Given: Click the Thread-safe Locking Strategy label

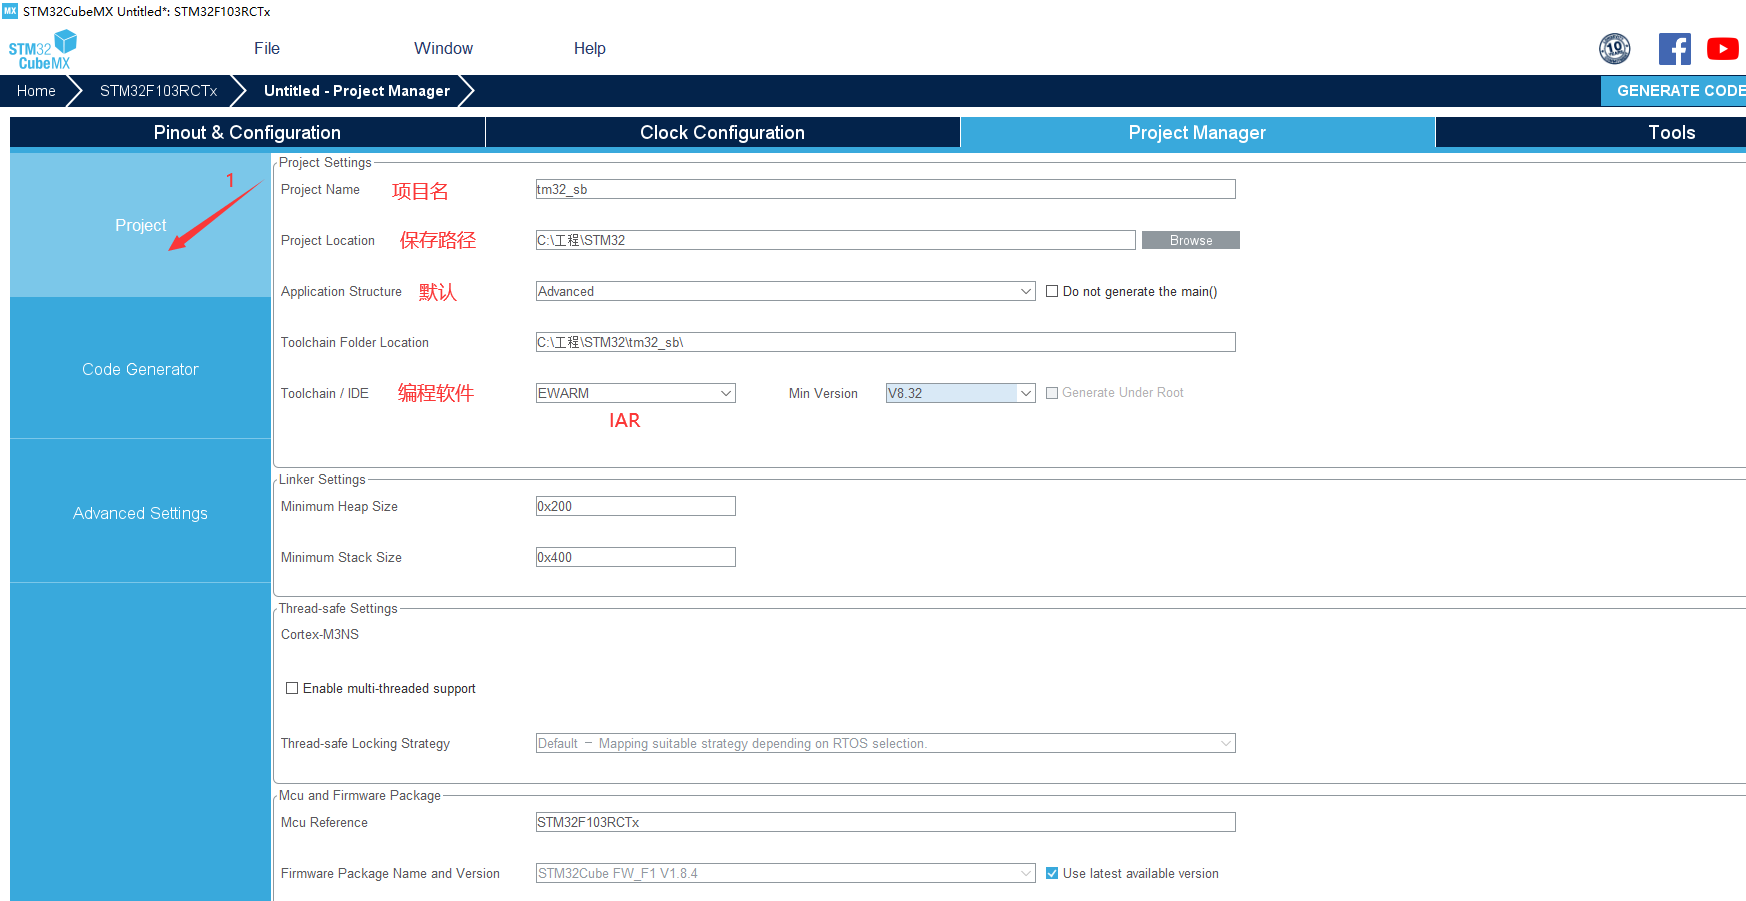Looking at the screenshot, I should pos(365,743).
